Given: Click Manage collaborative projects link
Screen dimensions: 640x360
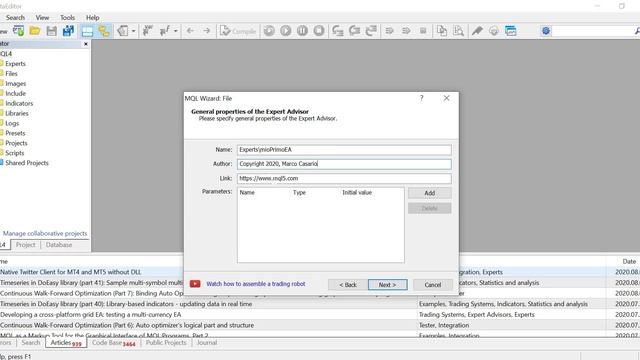Looking at the screenshot, I should 45,233.
